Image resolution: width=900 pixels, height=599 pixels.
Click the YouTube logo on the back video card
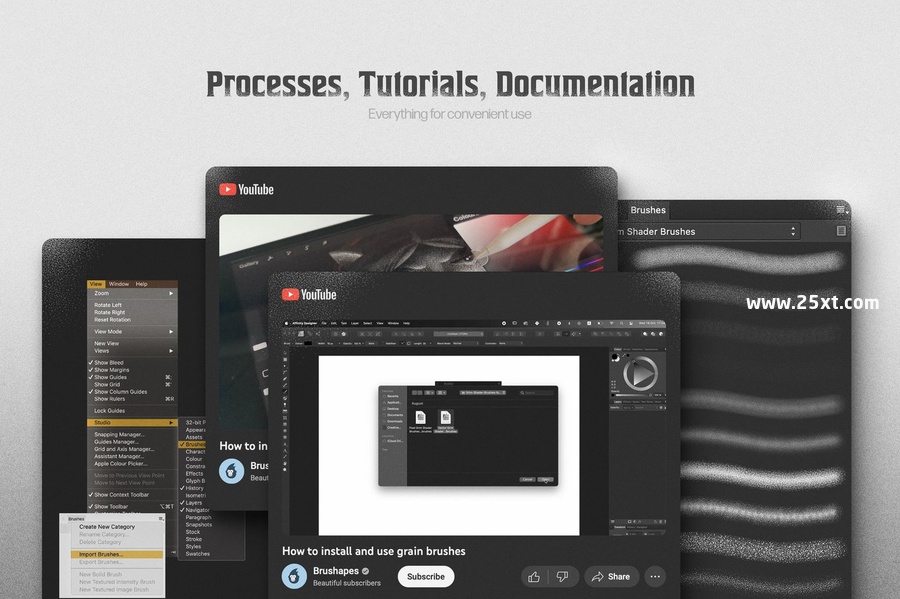[246, 189]
